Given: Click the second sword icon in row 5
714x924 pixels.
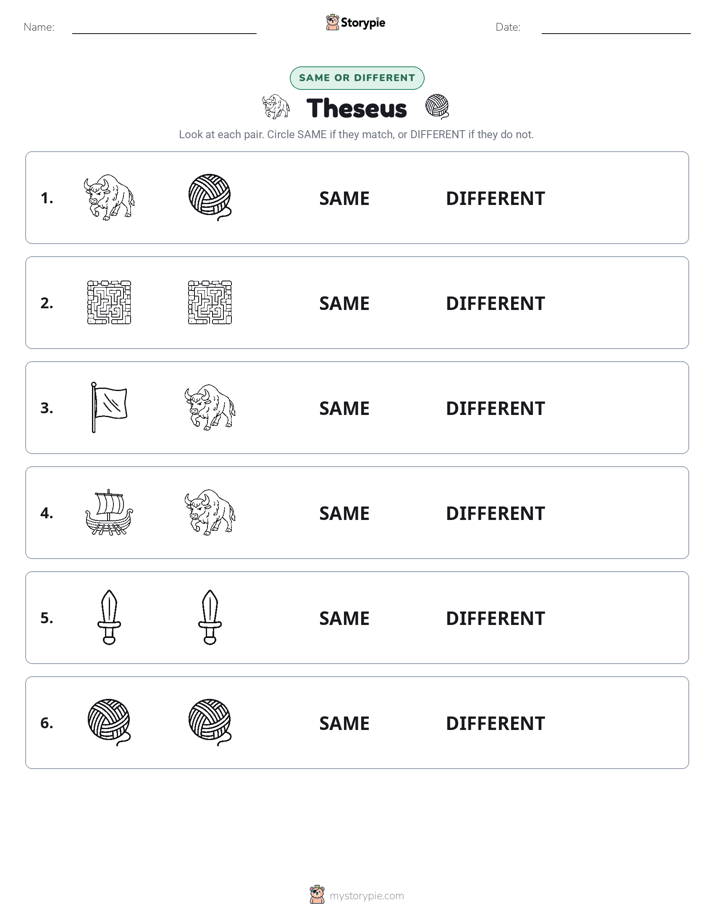Looking at the screenshot, I should click(210, 617).
